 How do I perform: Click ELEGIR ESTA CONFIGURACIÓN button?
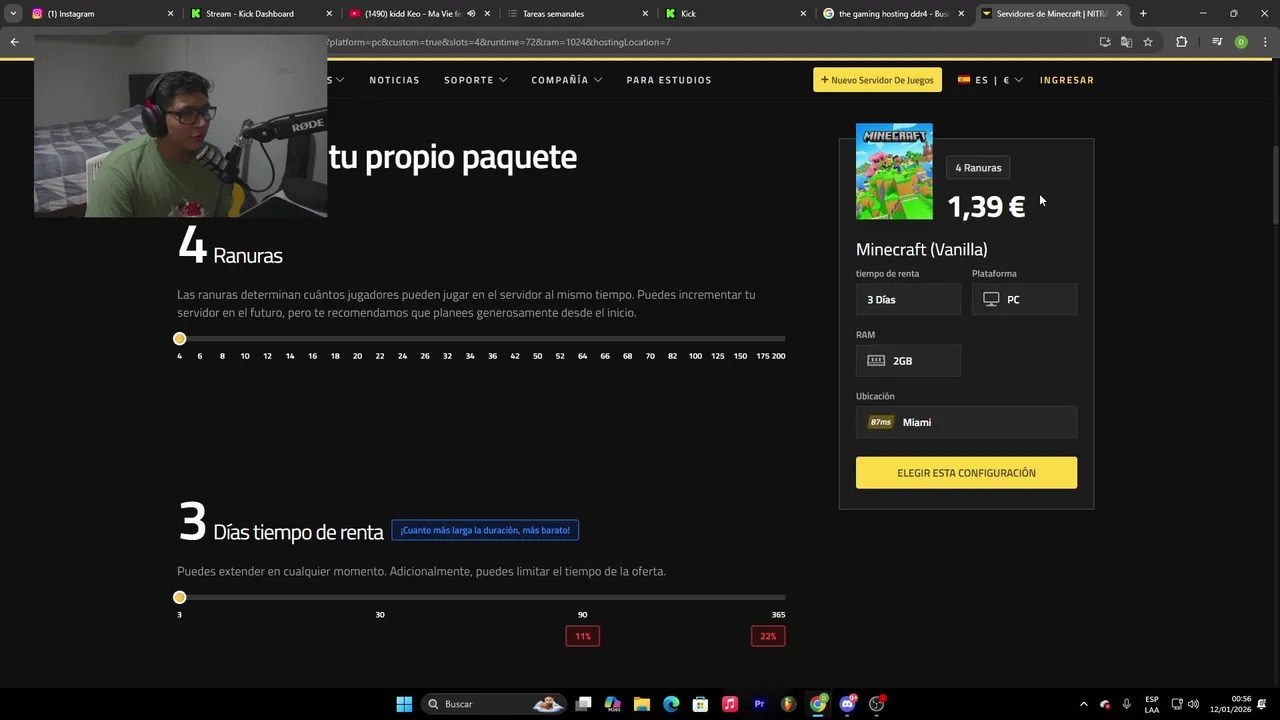pos(966,473)
